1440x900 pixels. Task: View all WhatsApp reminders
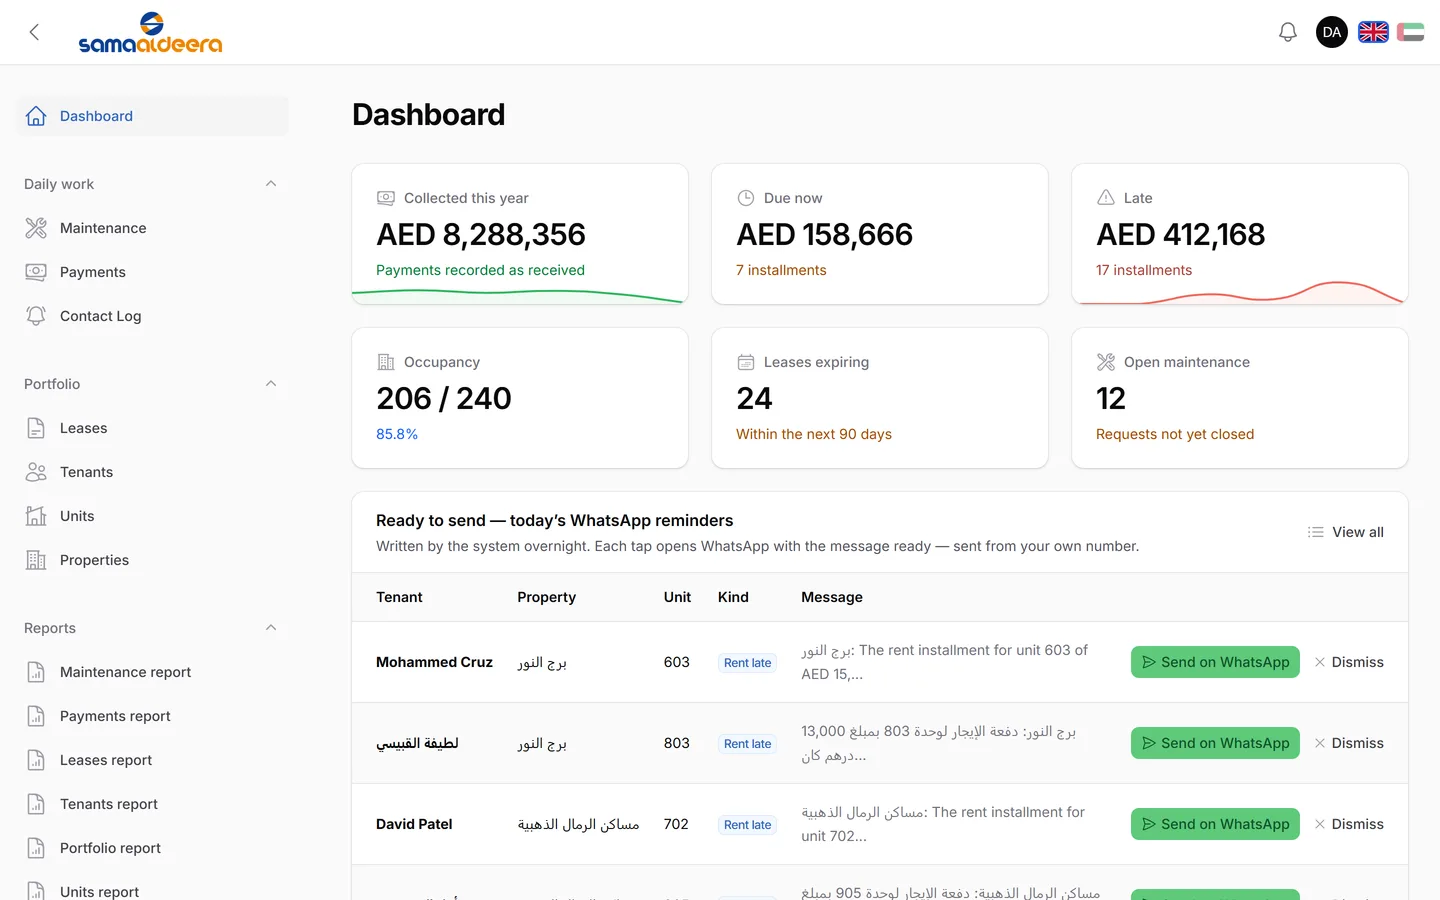coord(1346,532)
